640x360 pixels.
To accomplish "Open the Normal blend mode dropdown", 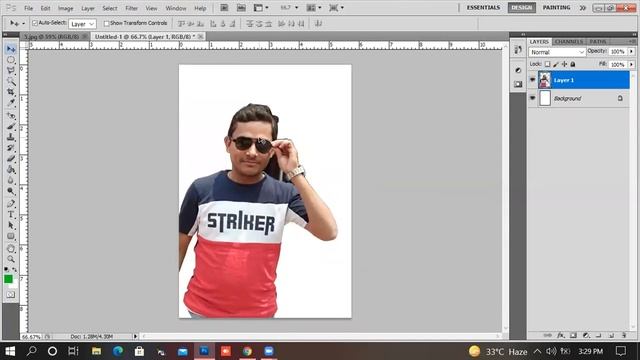I will [x=557, y=52].
